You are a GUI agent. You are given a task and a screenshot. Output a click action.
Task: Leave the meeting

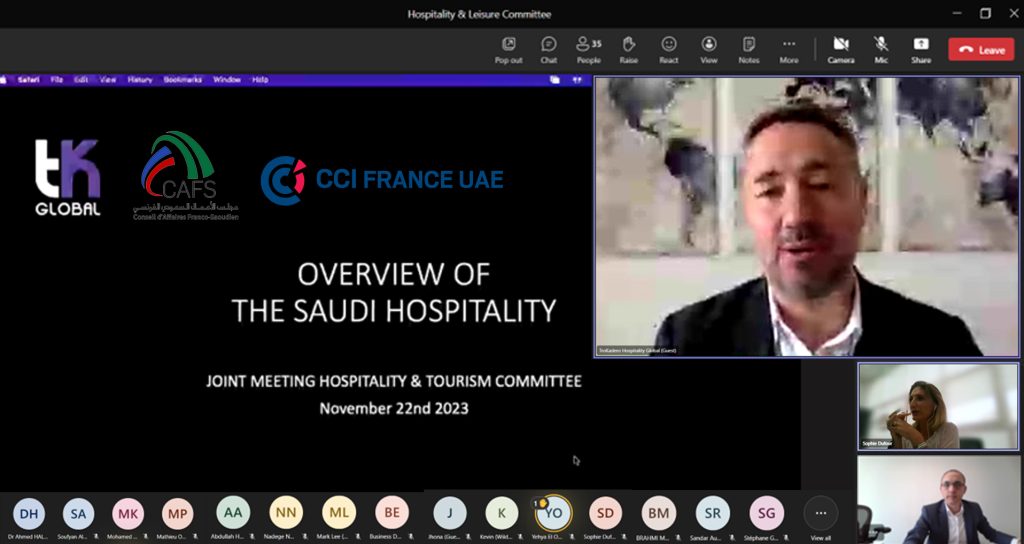[x=981, y=50]
